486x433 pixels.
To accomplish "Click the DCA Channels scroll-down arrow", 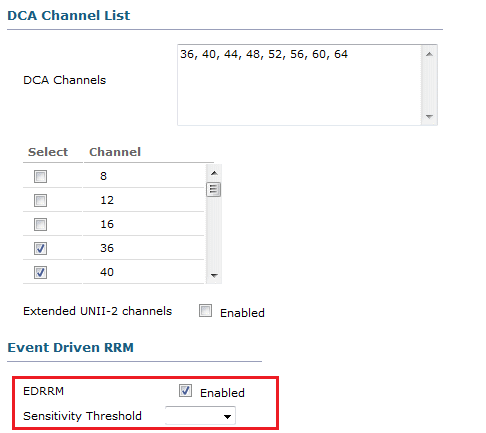I will [429, 116].
